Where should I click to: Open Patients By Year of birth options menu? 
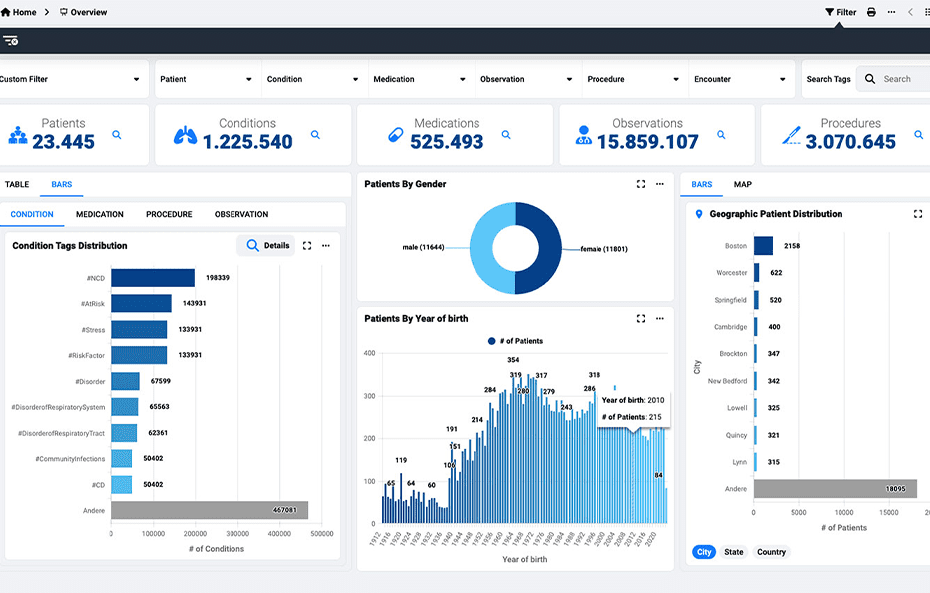[659, 318]
